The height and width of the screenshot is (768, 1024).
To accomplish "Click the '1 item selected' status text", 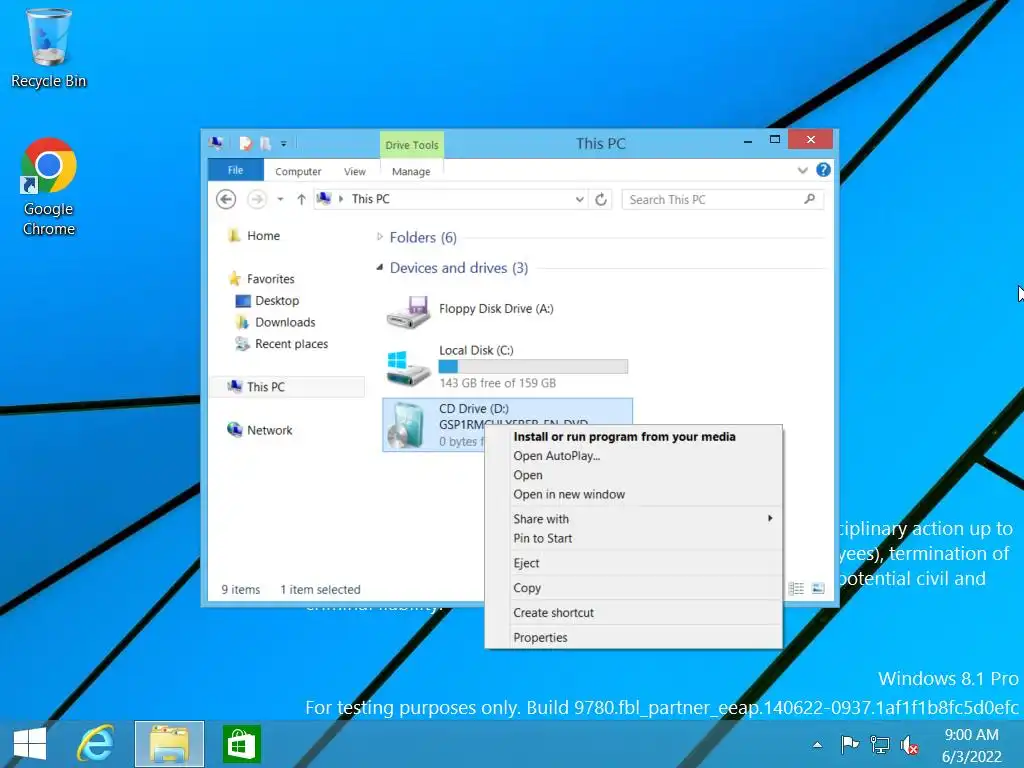I will tap(320, 590).
